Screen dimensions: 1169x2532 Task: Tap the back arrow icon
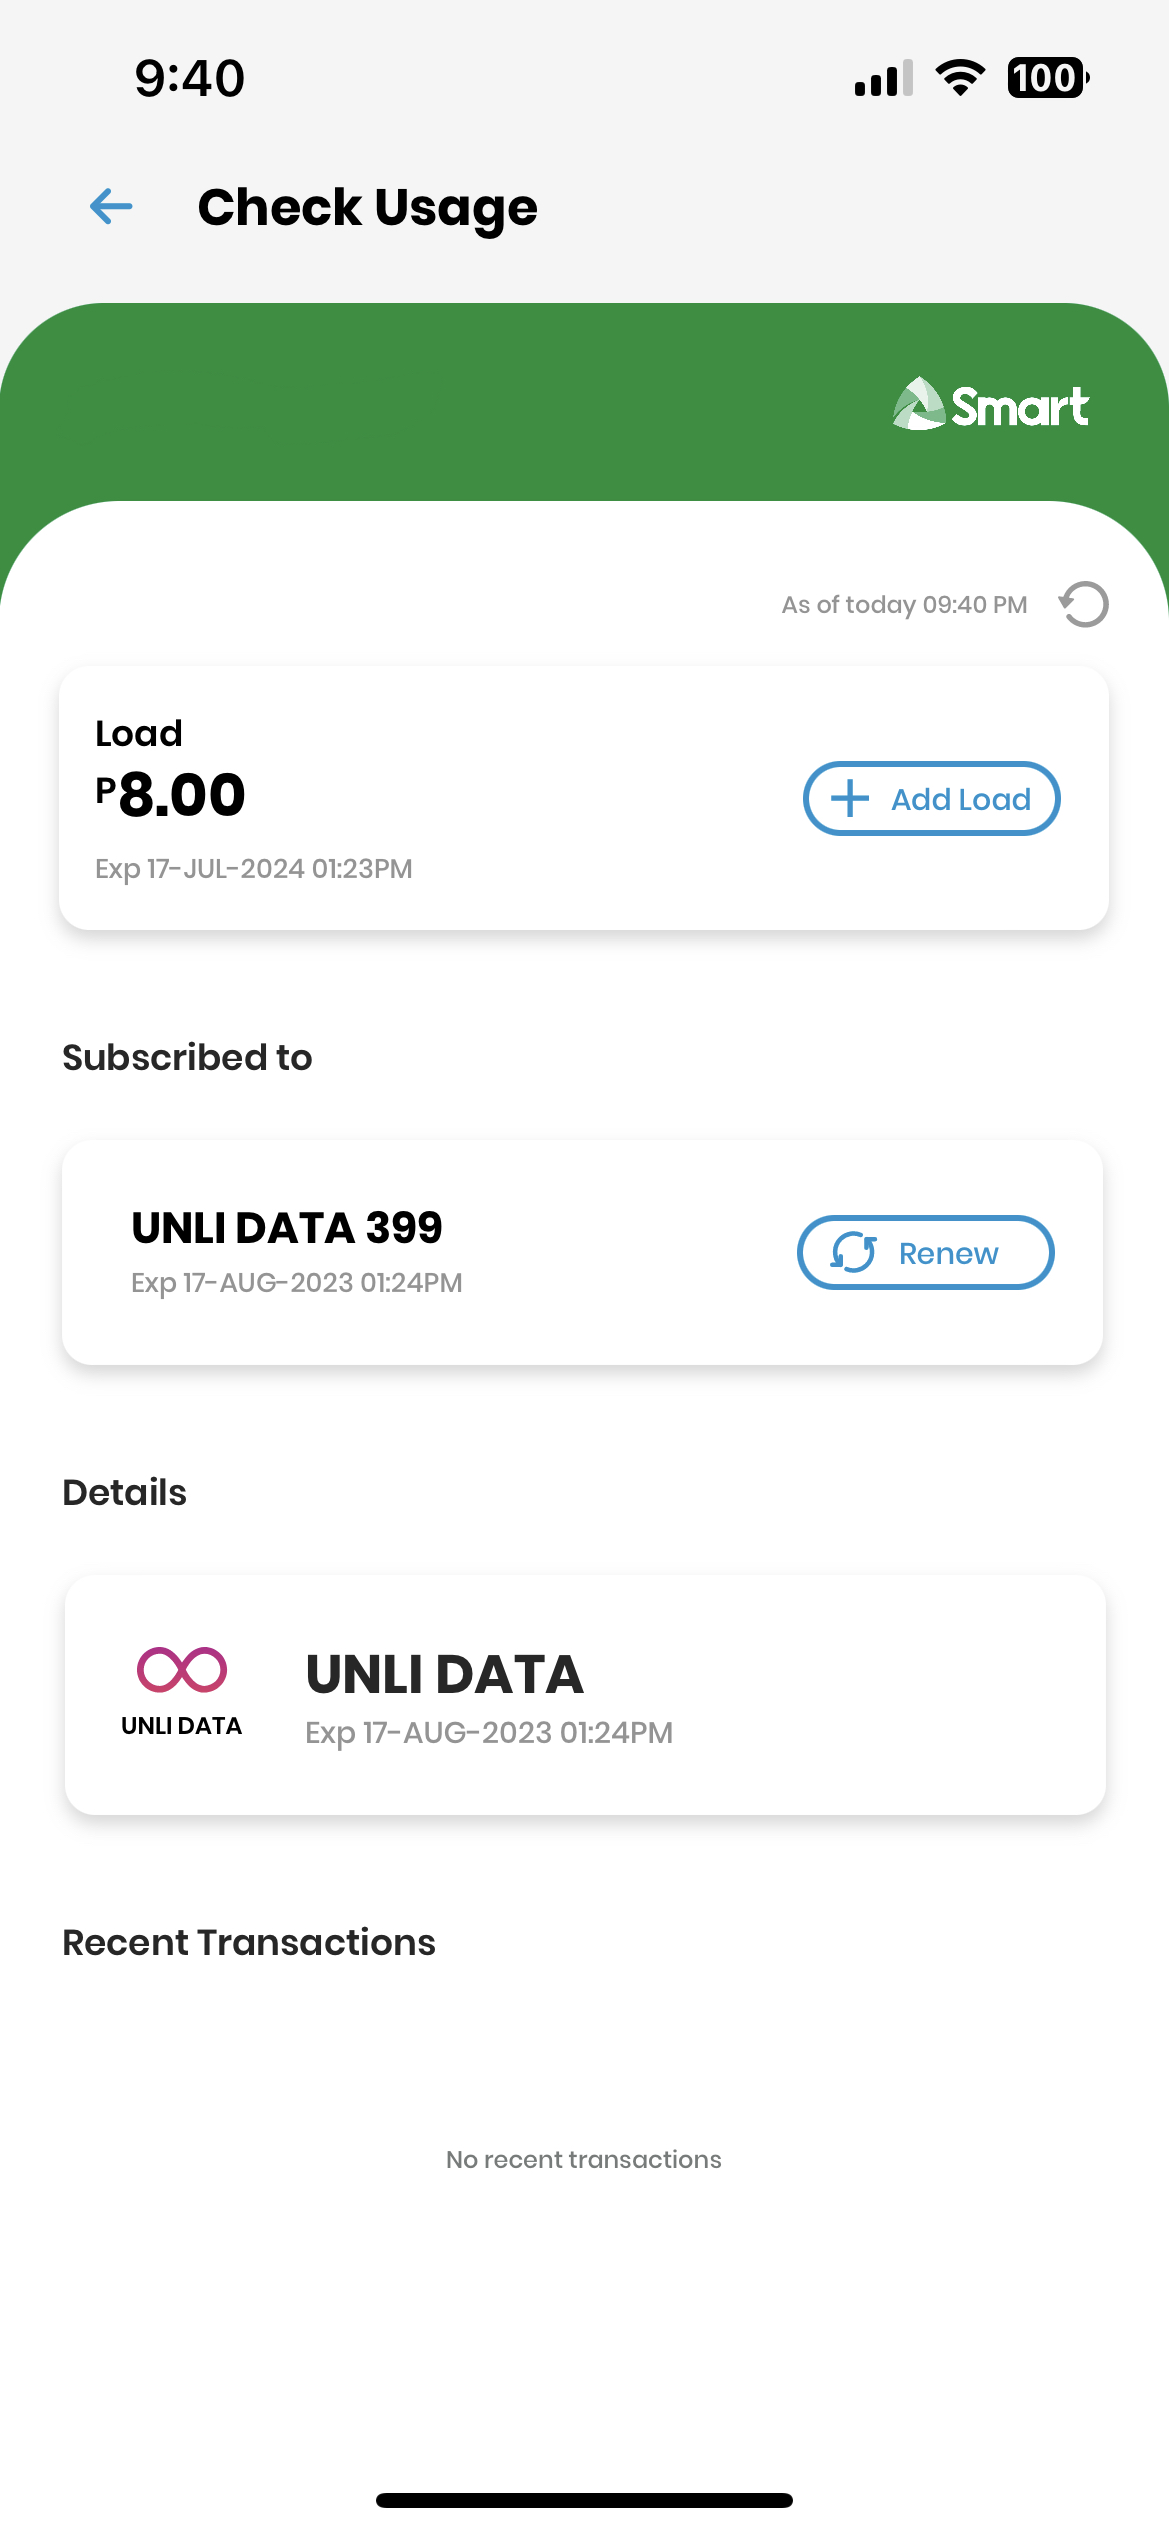pyautogui.click(x=111, y=207)
